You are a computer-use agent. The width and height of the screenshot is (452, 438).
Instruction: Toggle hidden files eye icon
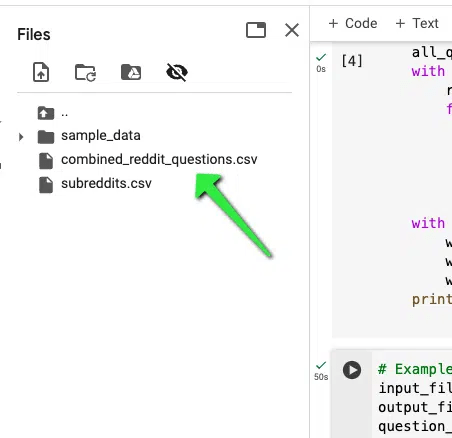tap(177, 72)
